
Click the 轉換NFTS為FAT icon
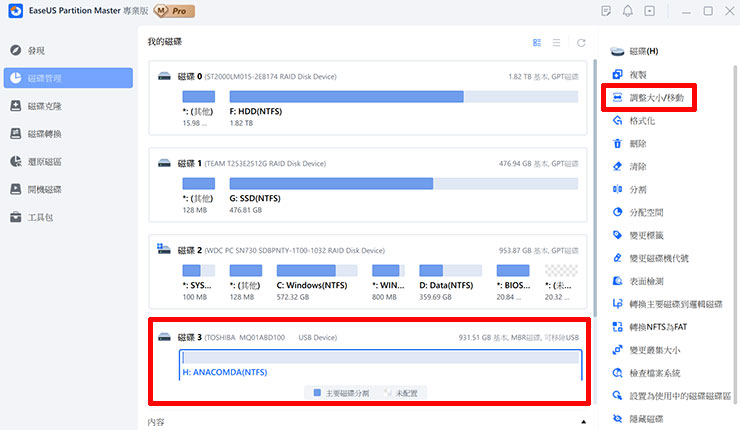click(x=617, y=327)
